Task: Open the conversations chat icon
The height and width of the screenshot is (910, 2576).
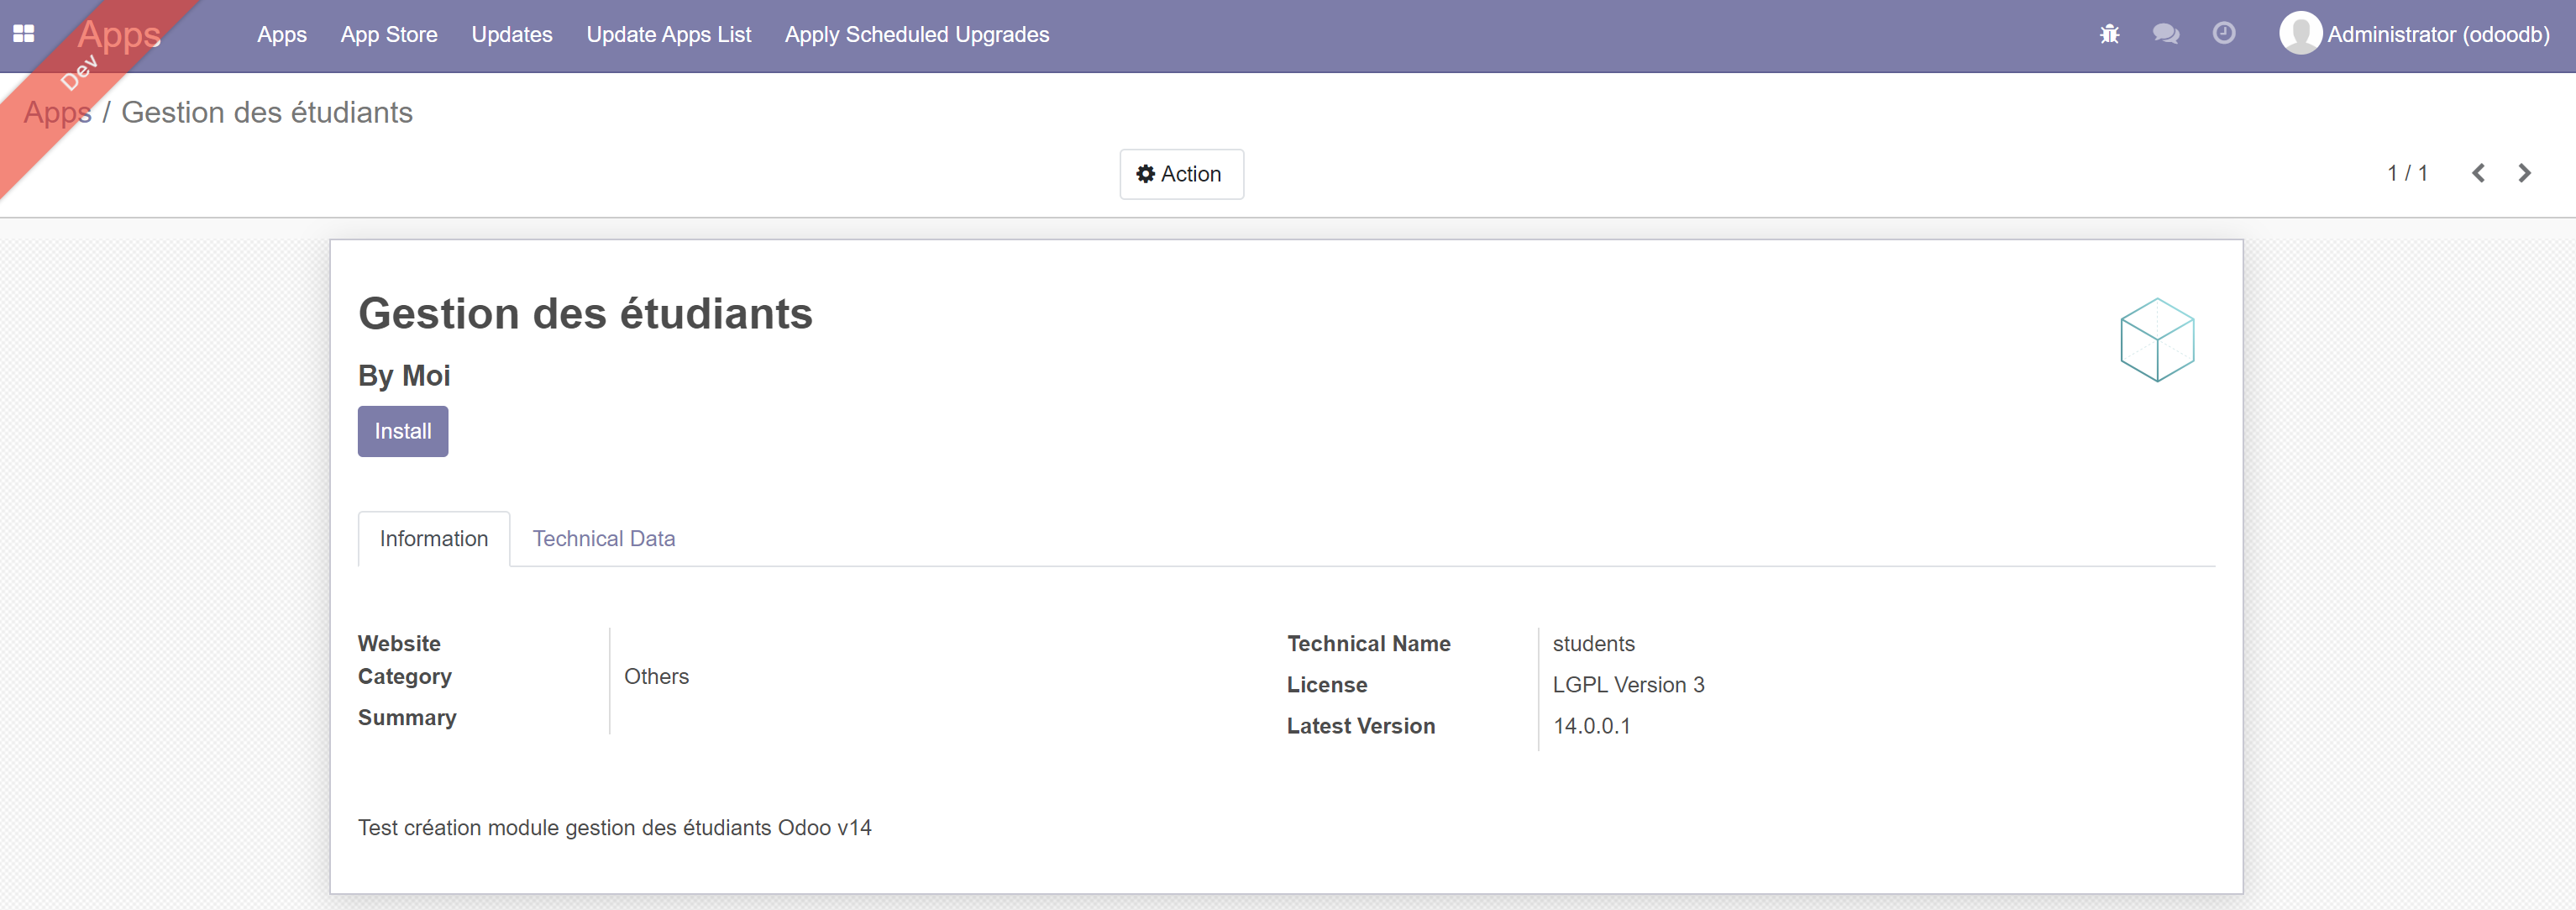Action: click(x=2165, y=34)
